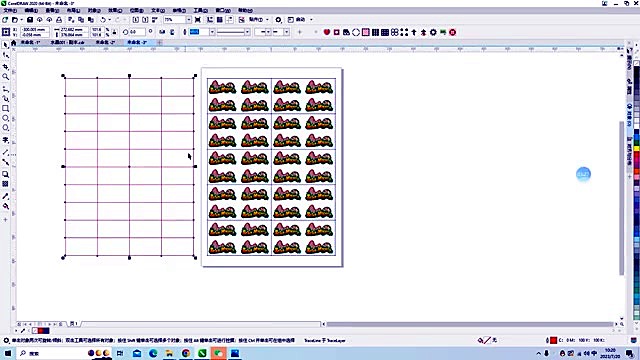Add a new document tab with plus
Image resolution: width=640 pixels, height=360 pixels.
(160, 42)
